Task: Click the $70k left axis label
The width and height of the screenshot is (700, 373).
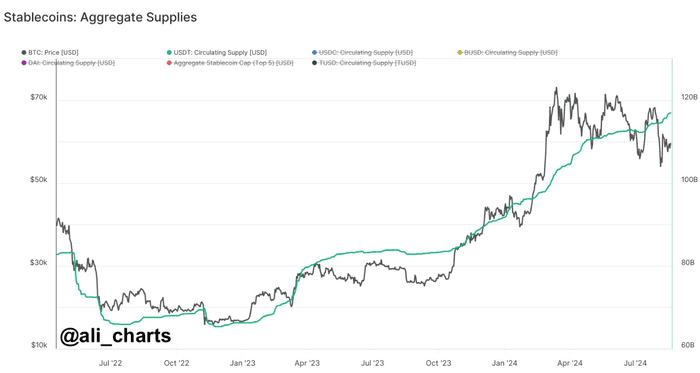Action: [39, 97]
